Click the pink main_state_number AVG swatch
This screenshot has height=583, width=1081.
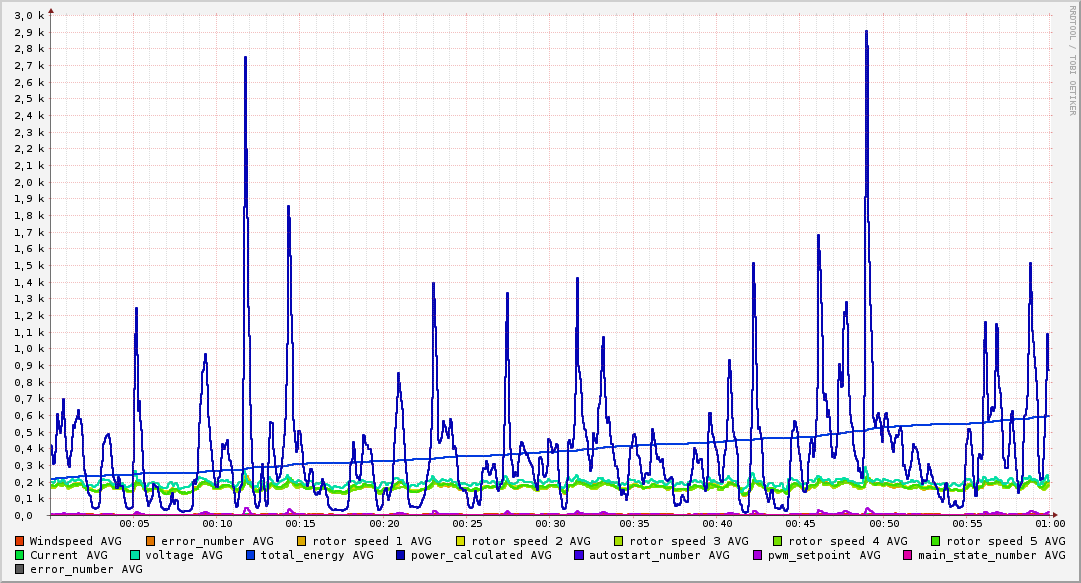(908, 555)
